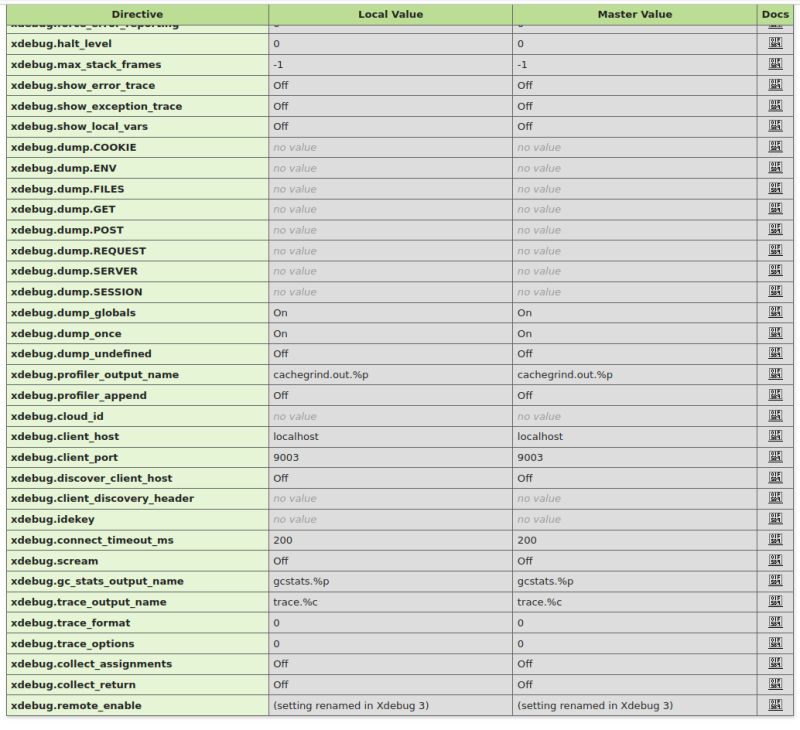
Task: Open docs icon for xdebug.profiler_output_name
Action: tap(775, 374)
